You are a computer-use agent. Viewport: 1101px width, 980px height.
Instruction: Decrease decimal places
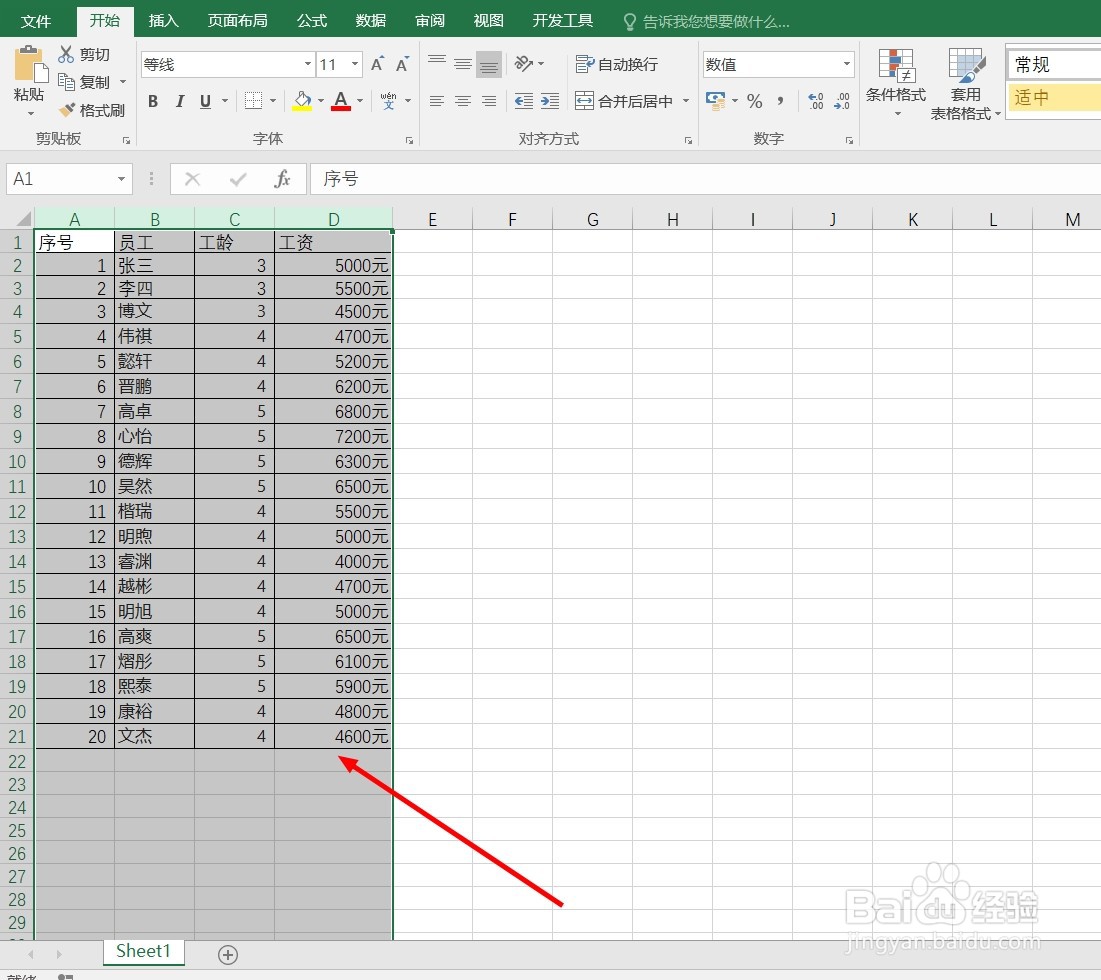pyautogui.click(x=841, y=101)
